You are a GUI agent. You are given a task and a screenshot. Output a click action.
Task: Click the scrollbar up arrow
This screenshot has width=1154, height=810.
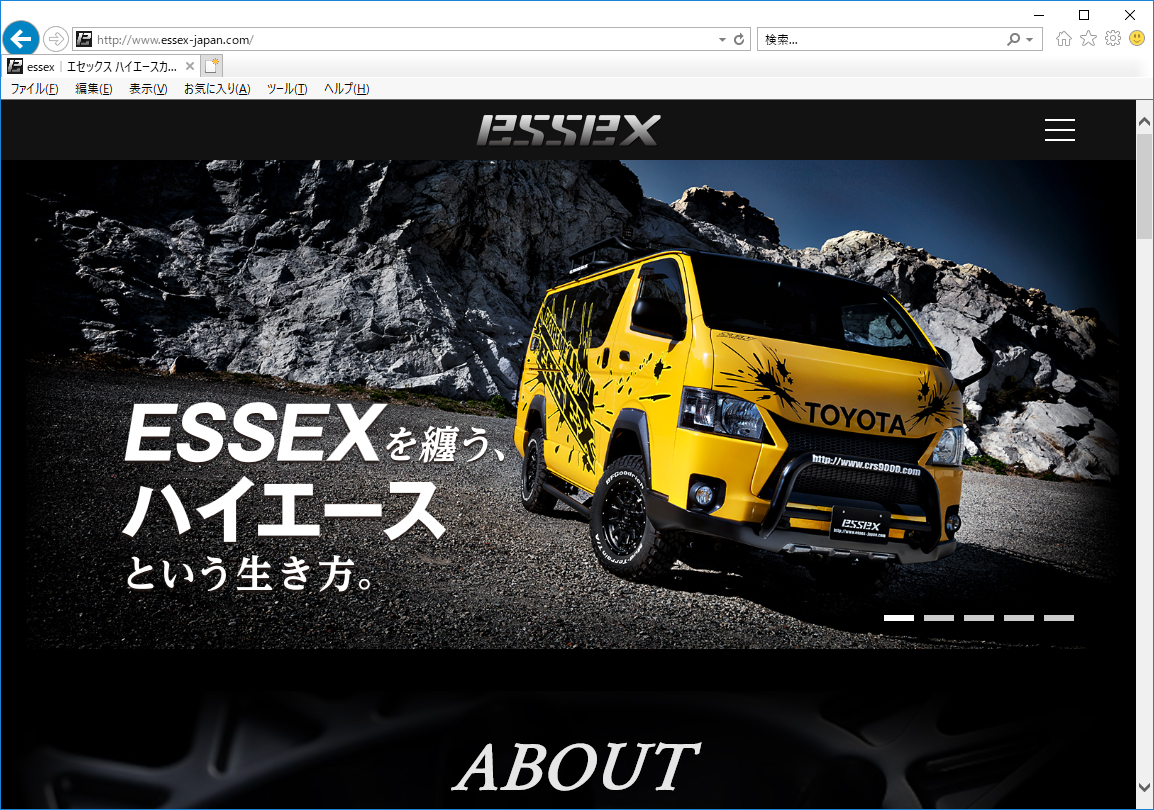(1144, 121)
